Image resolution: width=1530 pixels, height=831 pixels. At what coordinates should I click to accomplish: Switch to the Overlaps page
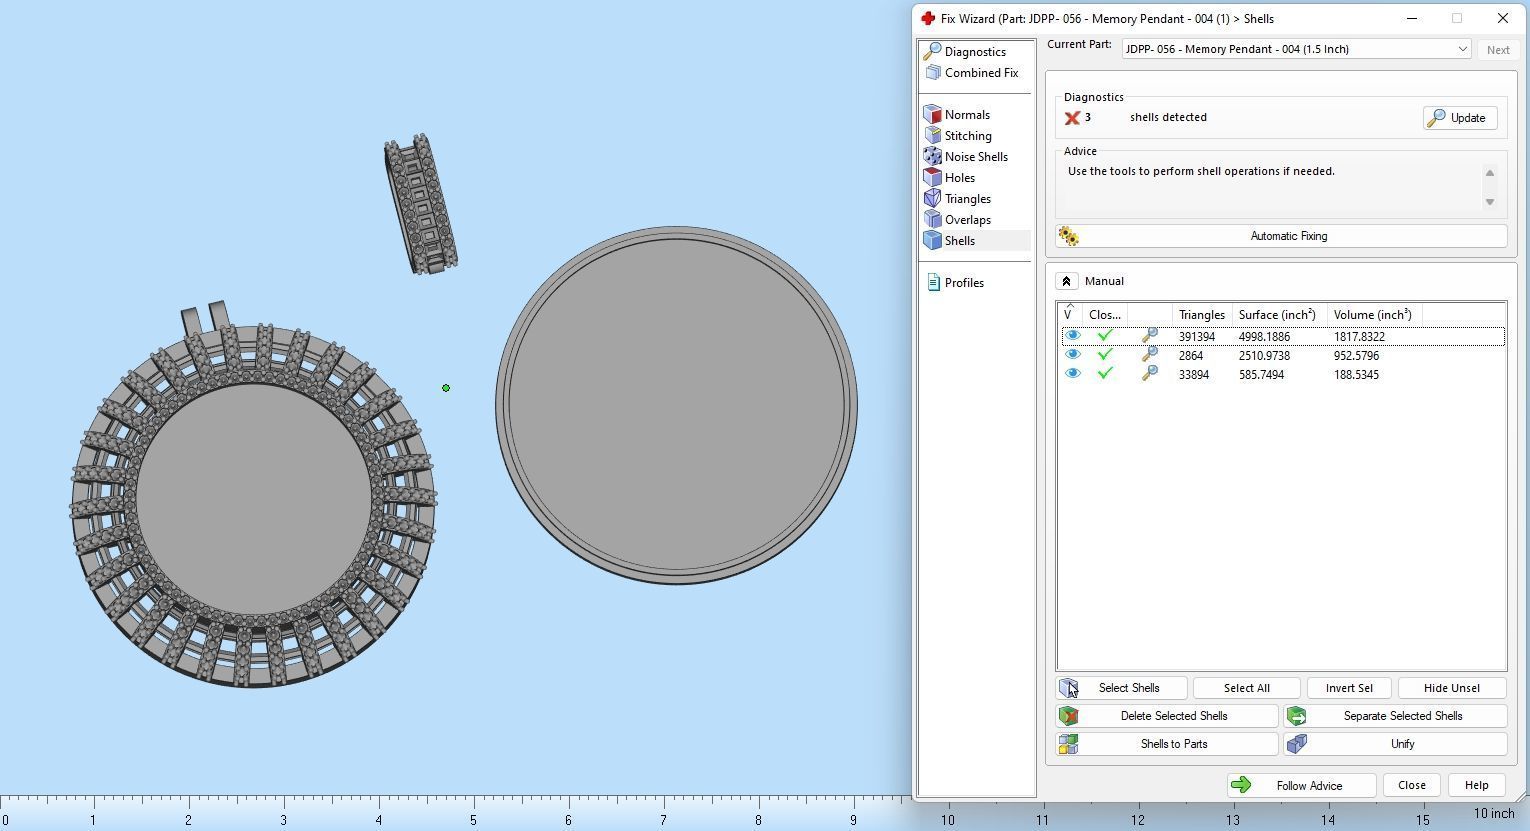(968, 220)
